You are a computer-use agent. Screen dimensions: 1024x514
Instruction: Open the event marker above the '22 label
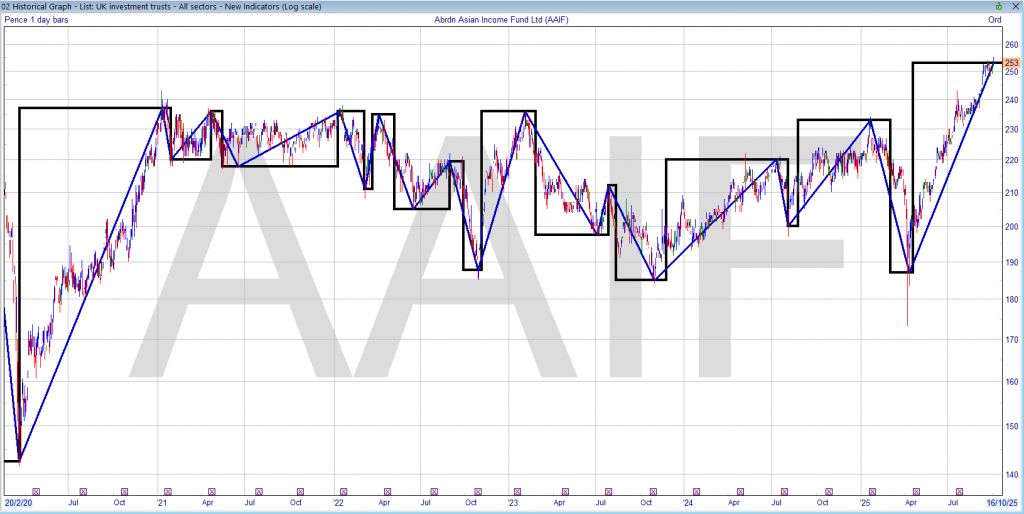(344, 491)
